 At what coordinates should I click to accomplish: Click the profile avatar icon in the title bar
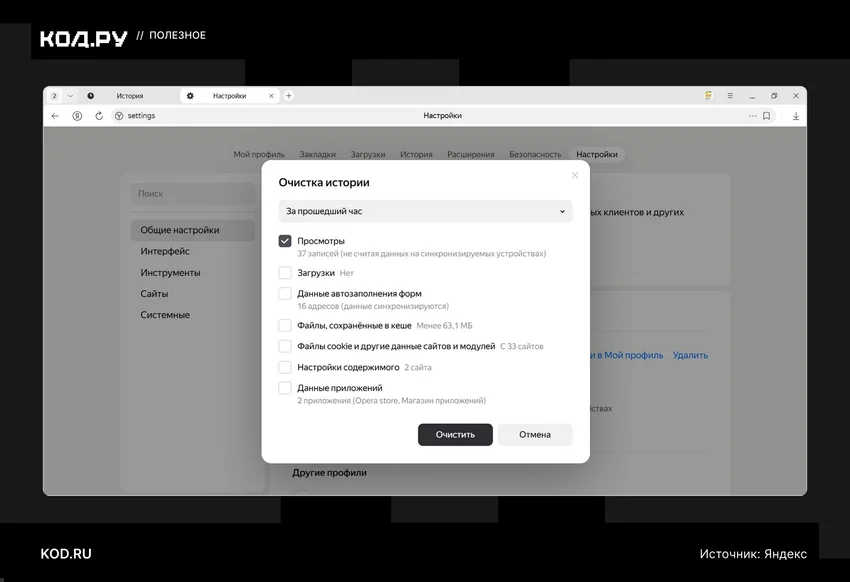708,96
